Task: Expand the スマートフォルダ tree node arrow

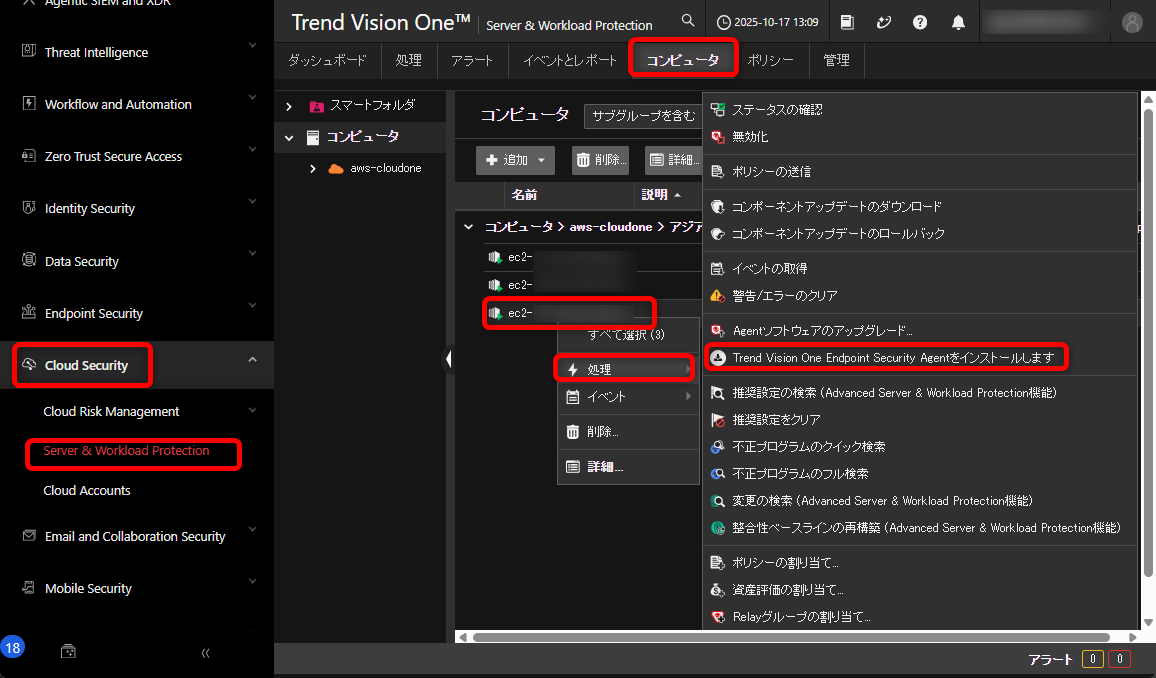Action: click(x=289, y=107)
